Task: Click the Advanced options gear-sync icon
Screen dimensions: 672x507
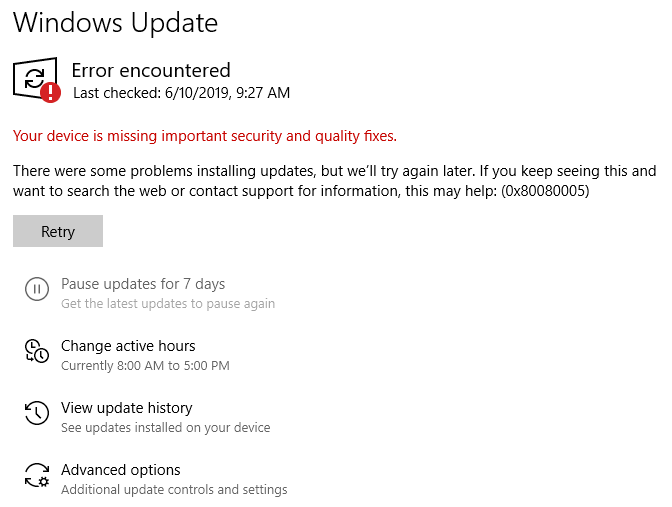Action: click(x=36, y=475)
